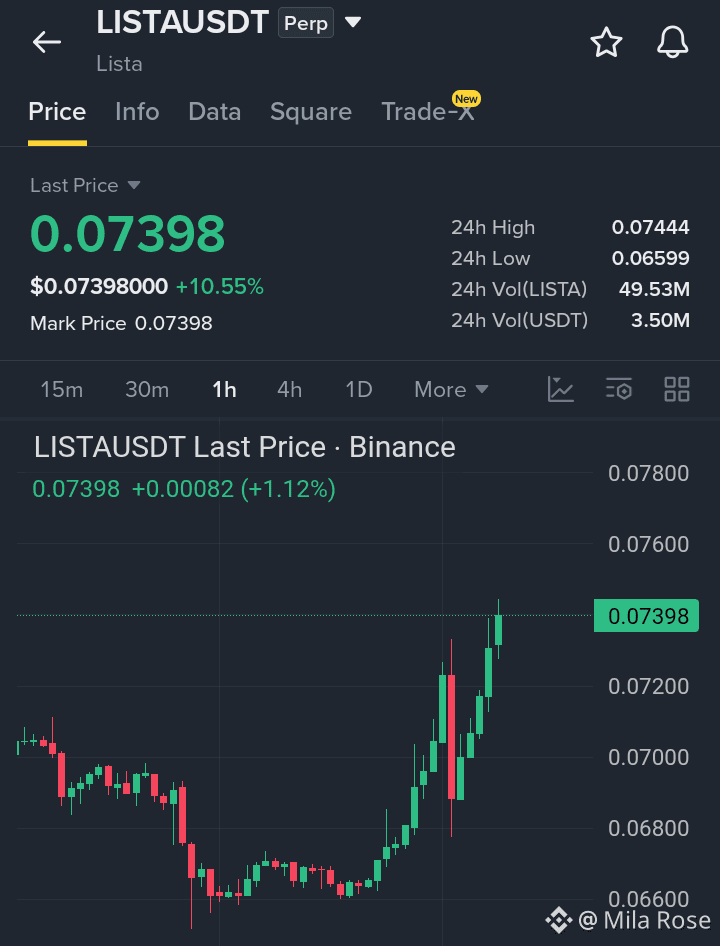Switch to the Price tab
The width and height of the screenshot is (720, 946).
pos(57,112)
